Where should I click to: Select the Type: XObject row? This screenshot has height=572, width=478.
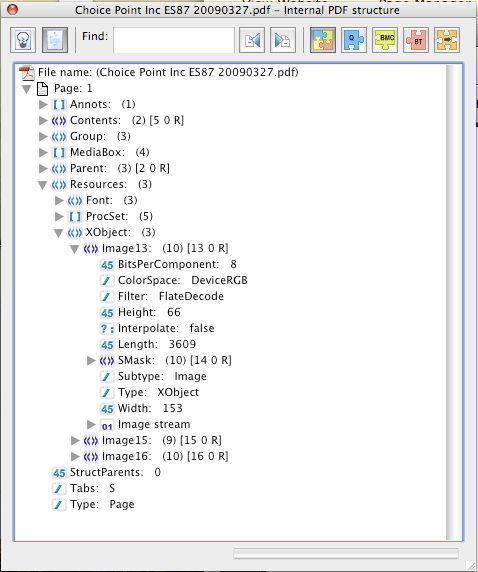(158, 393)
